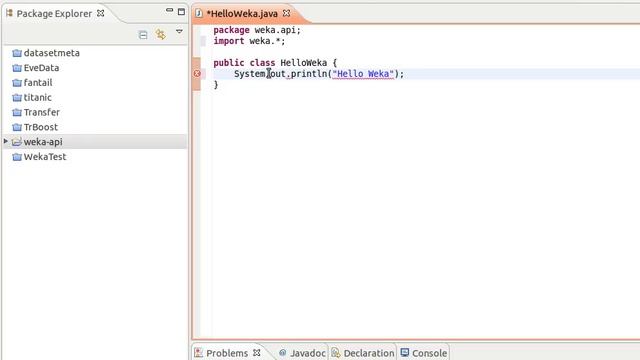Switch to the Javadoc tab

(x=308, y=353)
